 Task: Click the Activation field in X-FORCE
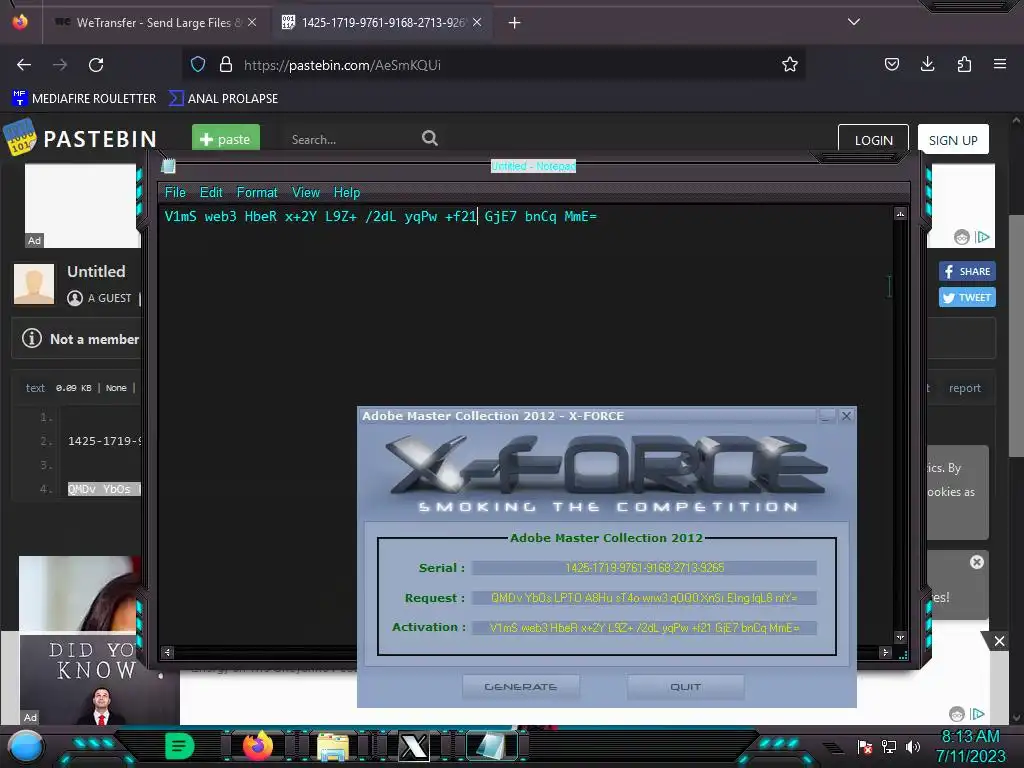(x=644, y=628)
